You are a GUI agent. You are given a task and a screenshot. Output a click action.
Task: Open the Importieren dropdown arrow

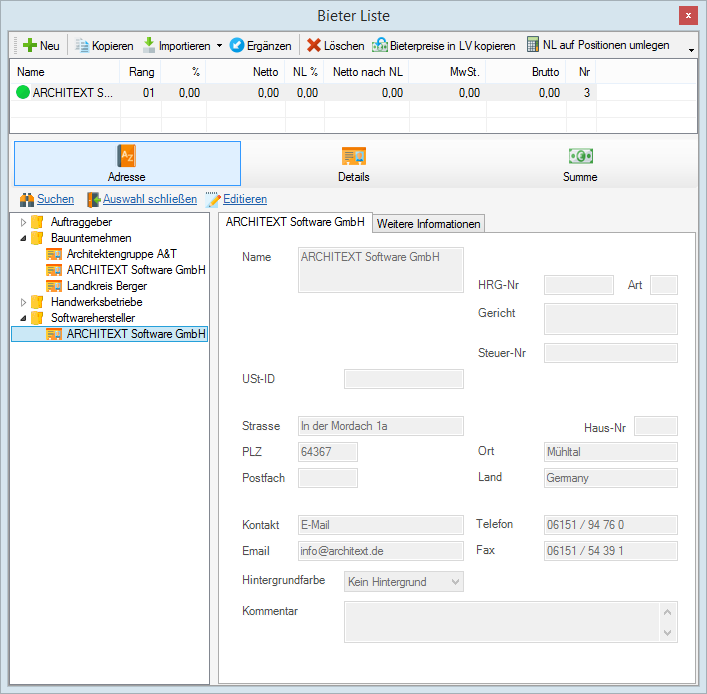tap(220, 46)
